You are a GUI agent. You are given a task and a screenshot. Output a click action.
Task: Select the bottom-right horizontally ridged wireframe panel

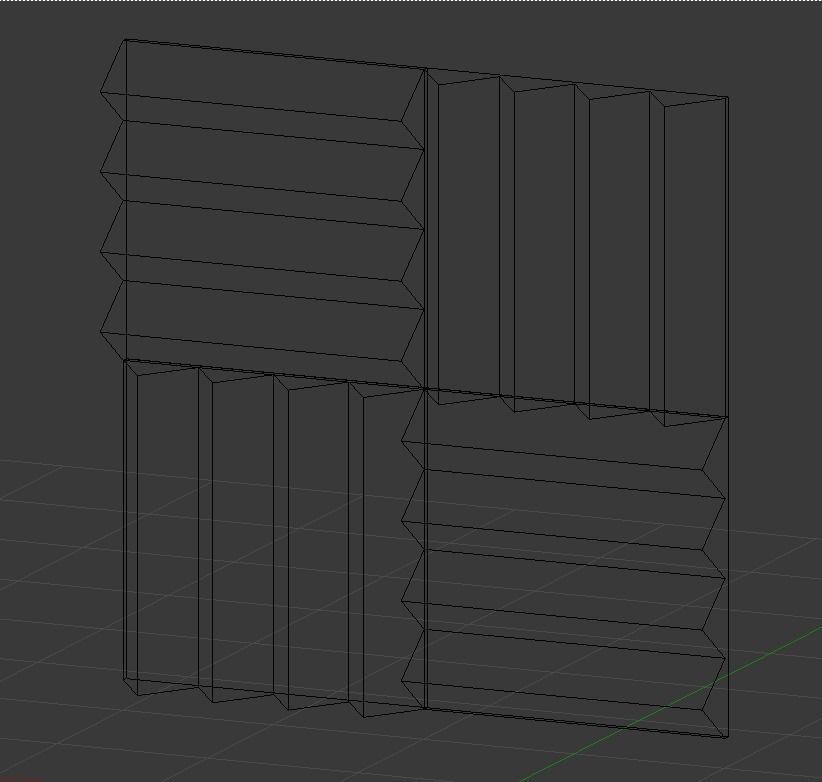(565, 563)
